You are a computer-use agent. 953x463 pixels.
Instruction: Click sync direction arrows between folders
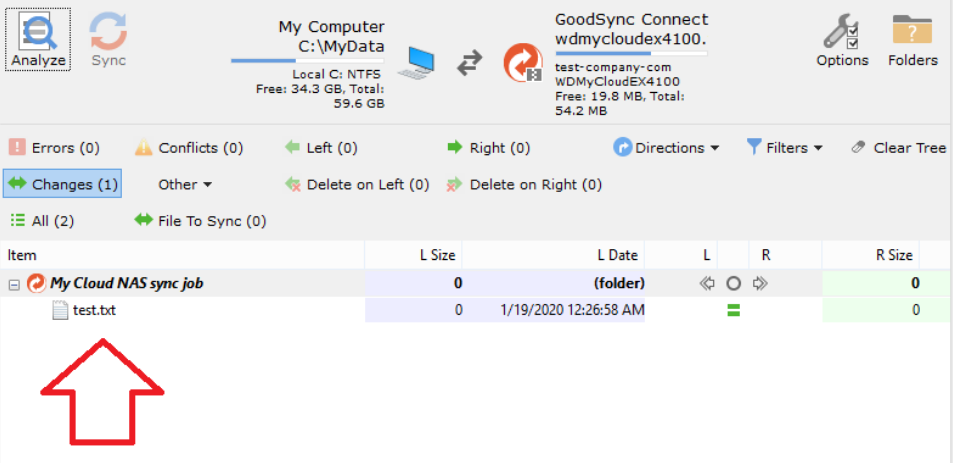click(x=469, y=63)
